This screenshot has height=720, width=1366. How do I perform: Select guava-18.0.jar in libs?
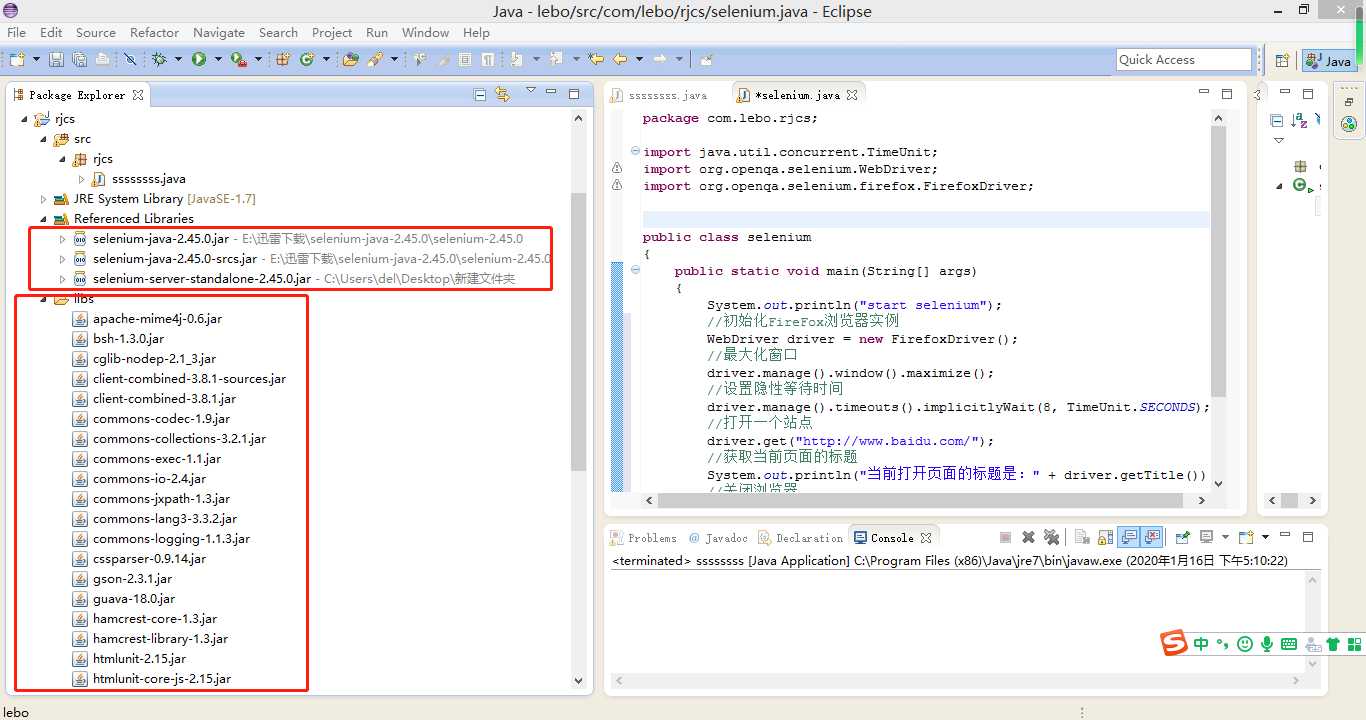[x=134, y=599]
